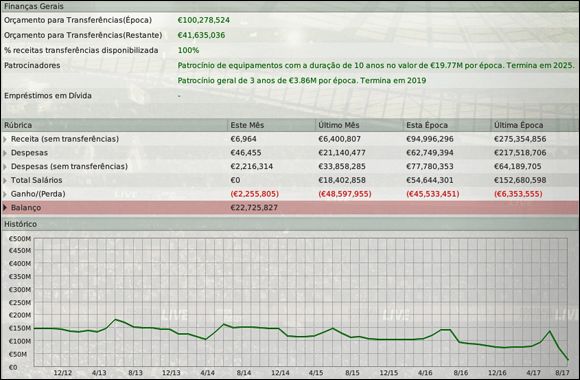The height and width of the screenshot is (380, 580).
Task: Click the 12/16 date on chart axis
Action: click(498, 373)
